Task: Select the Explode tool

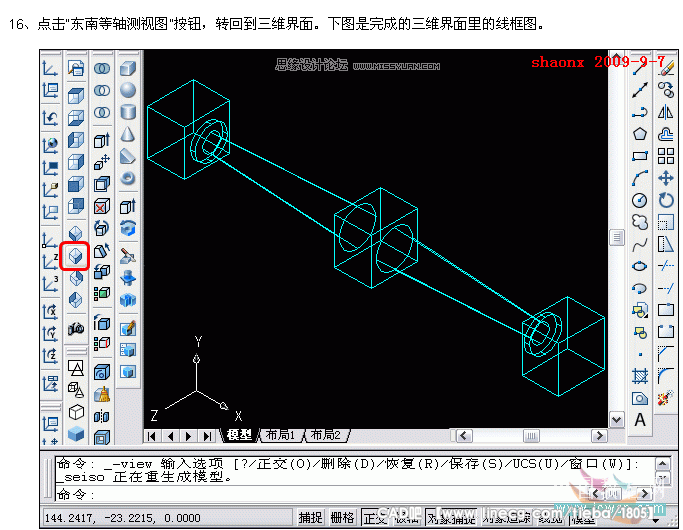Action: 666,398
